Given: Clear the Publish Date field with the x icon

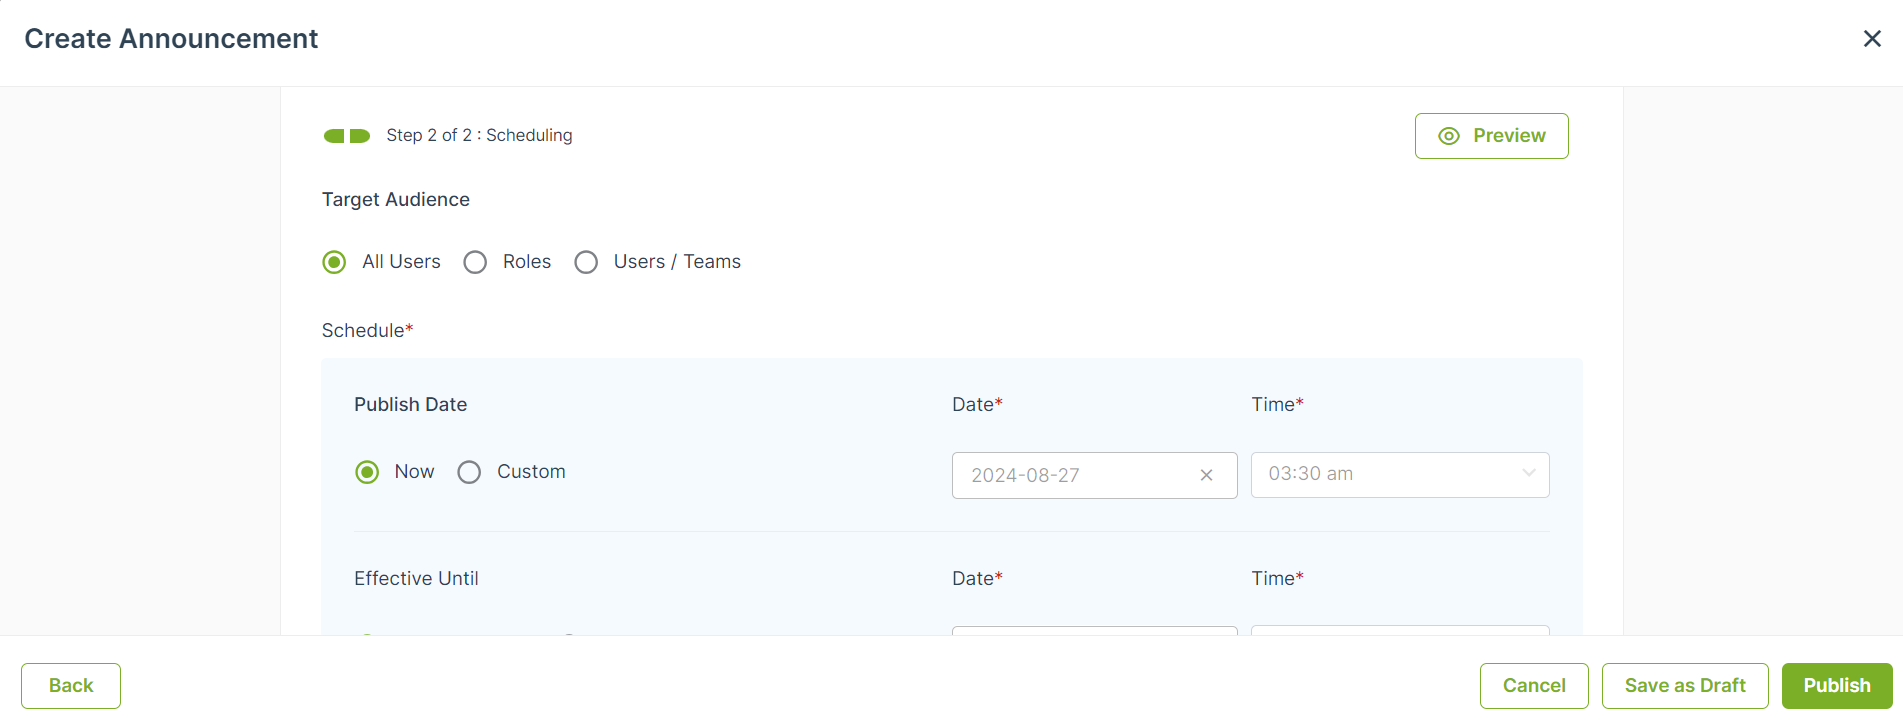Looking at the screenshot, I should (1206, 475).
